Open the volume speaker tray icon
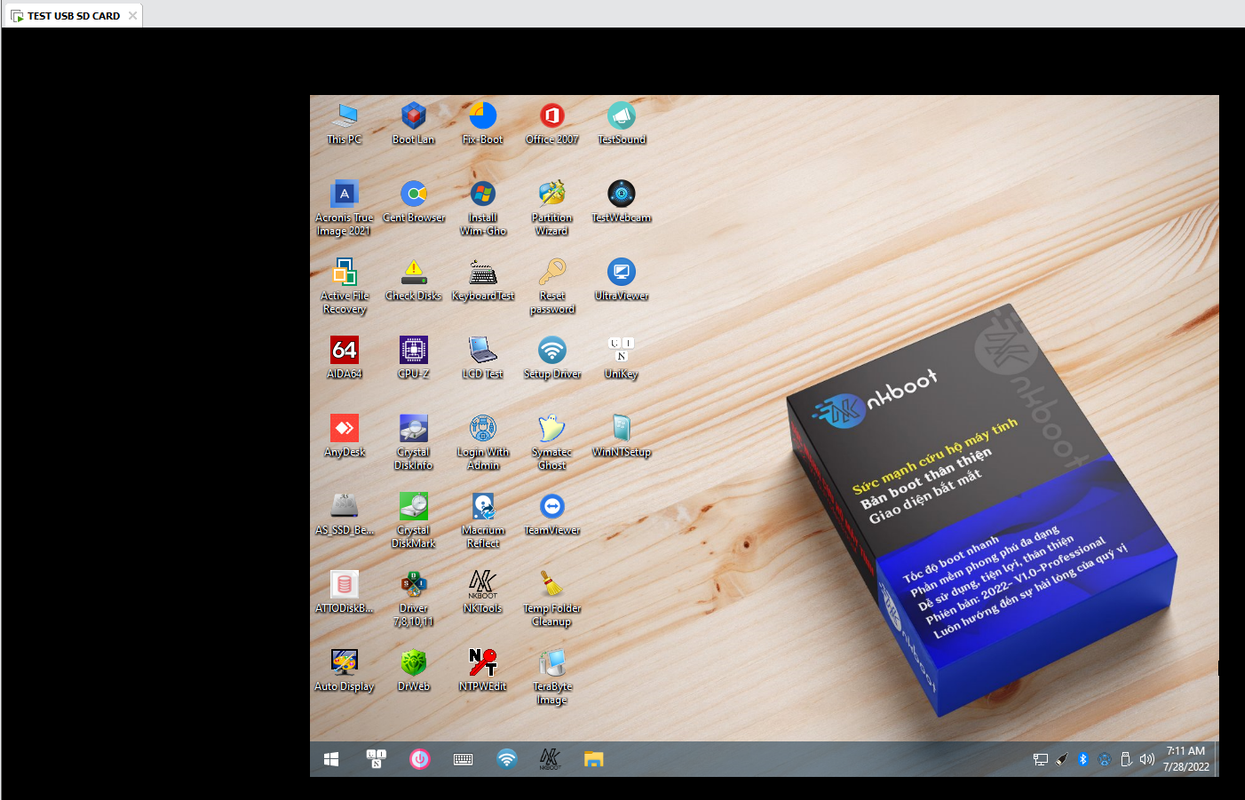The height and width of the screenshot is (800, 1245). pyautogui.click(x=1146, y=759)
